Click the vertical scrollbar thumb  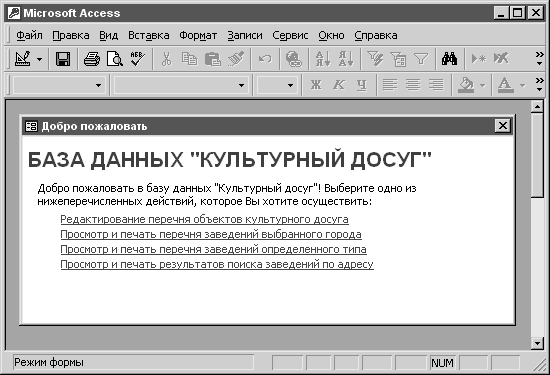coord(537,155)
